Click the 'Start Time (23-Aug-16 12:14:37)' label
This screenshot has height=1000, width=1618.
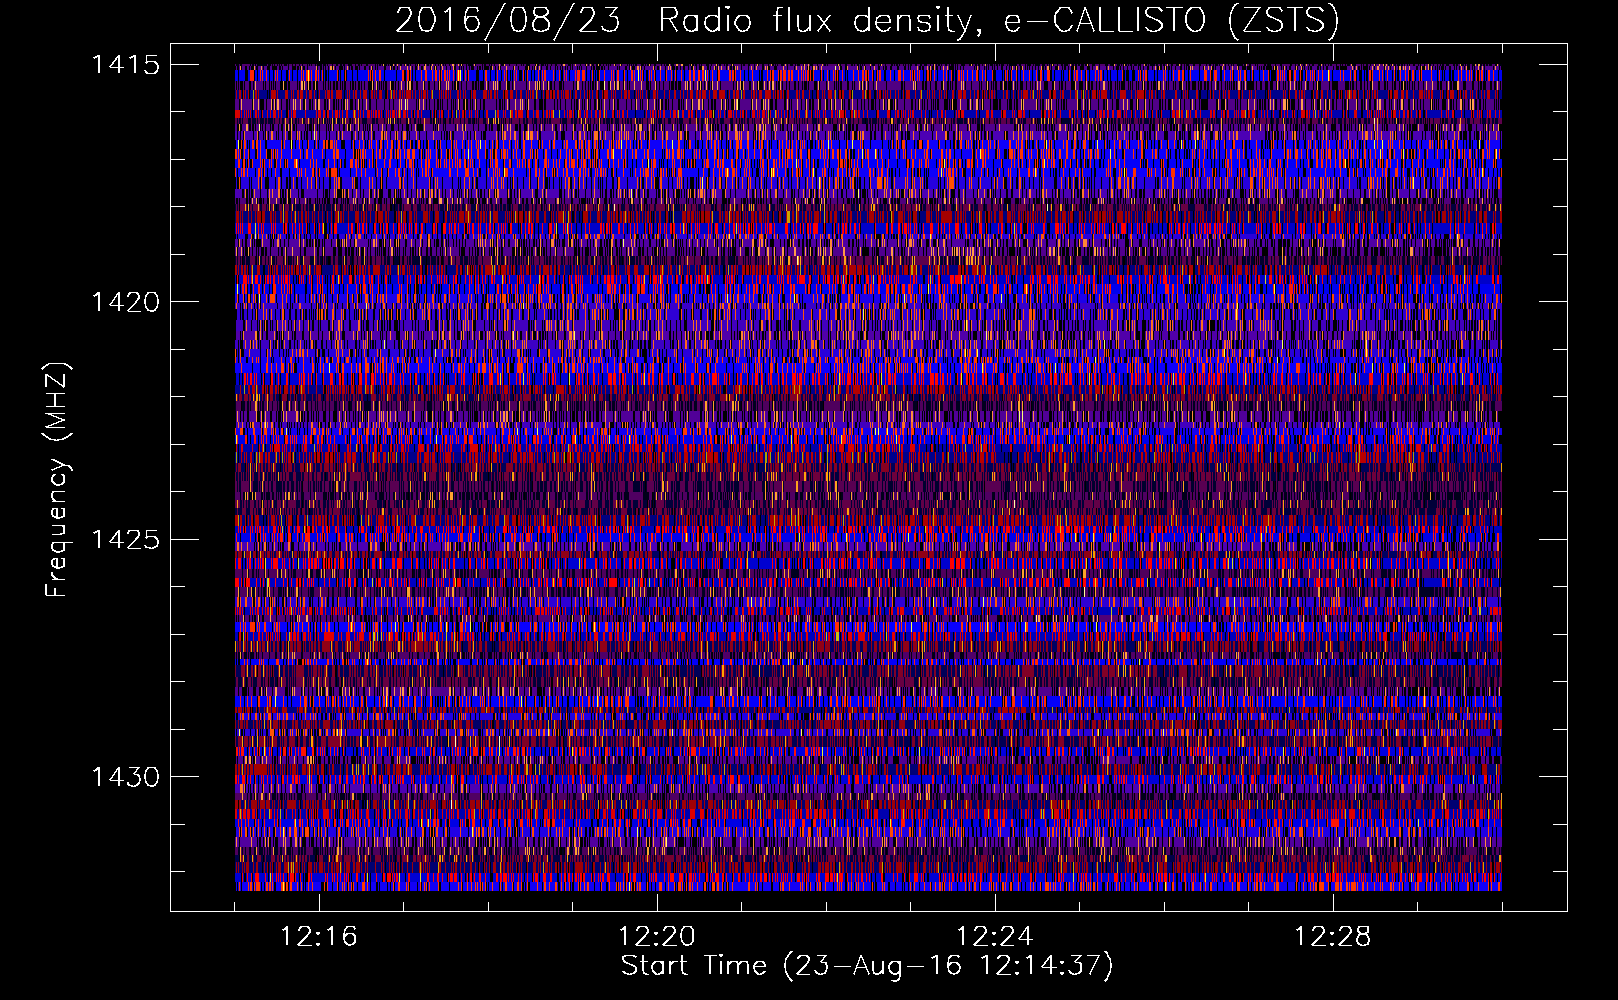coord(867,966)
